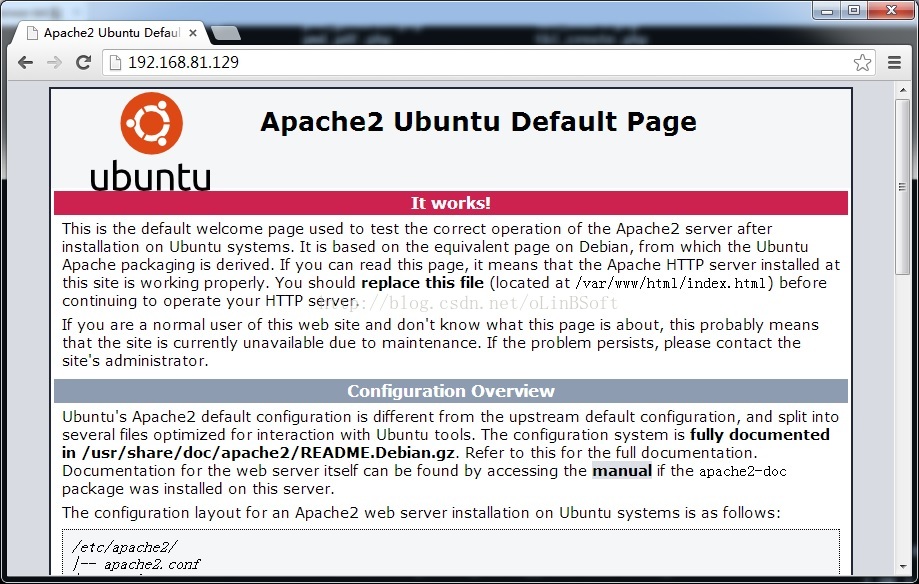Click the 'fully documented' bold text
This screenshot has height=584, width=919.
tap(760, 434)
